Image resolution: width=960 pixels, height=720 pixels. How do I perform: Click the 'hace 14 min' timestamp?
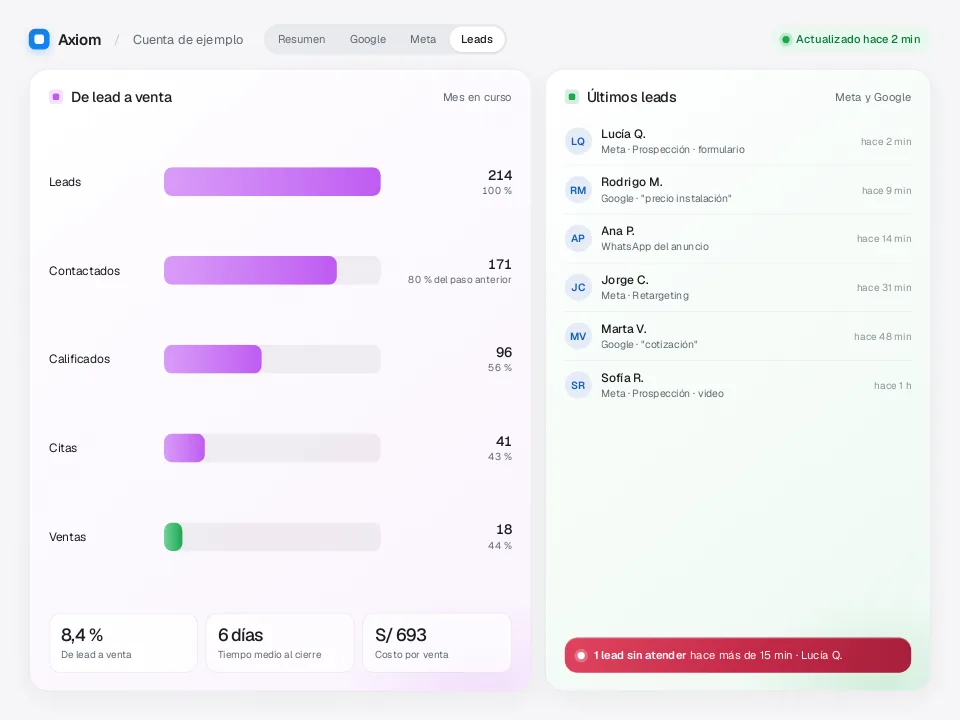coord(884,239)
